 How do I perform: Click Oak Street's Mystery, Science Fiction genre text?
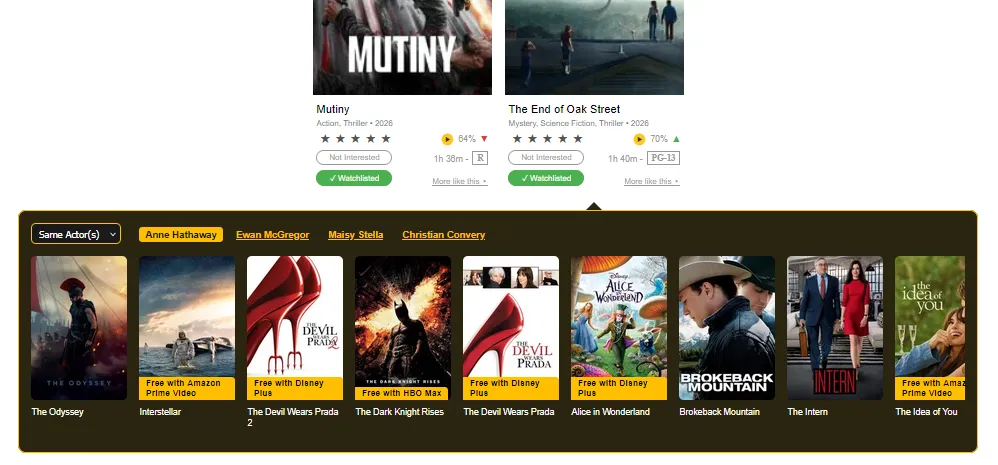point(579,123)
